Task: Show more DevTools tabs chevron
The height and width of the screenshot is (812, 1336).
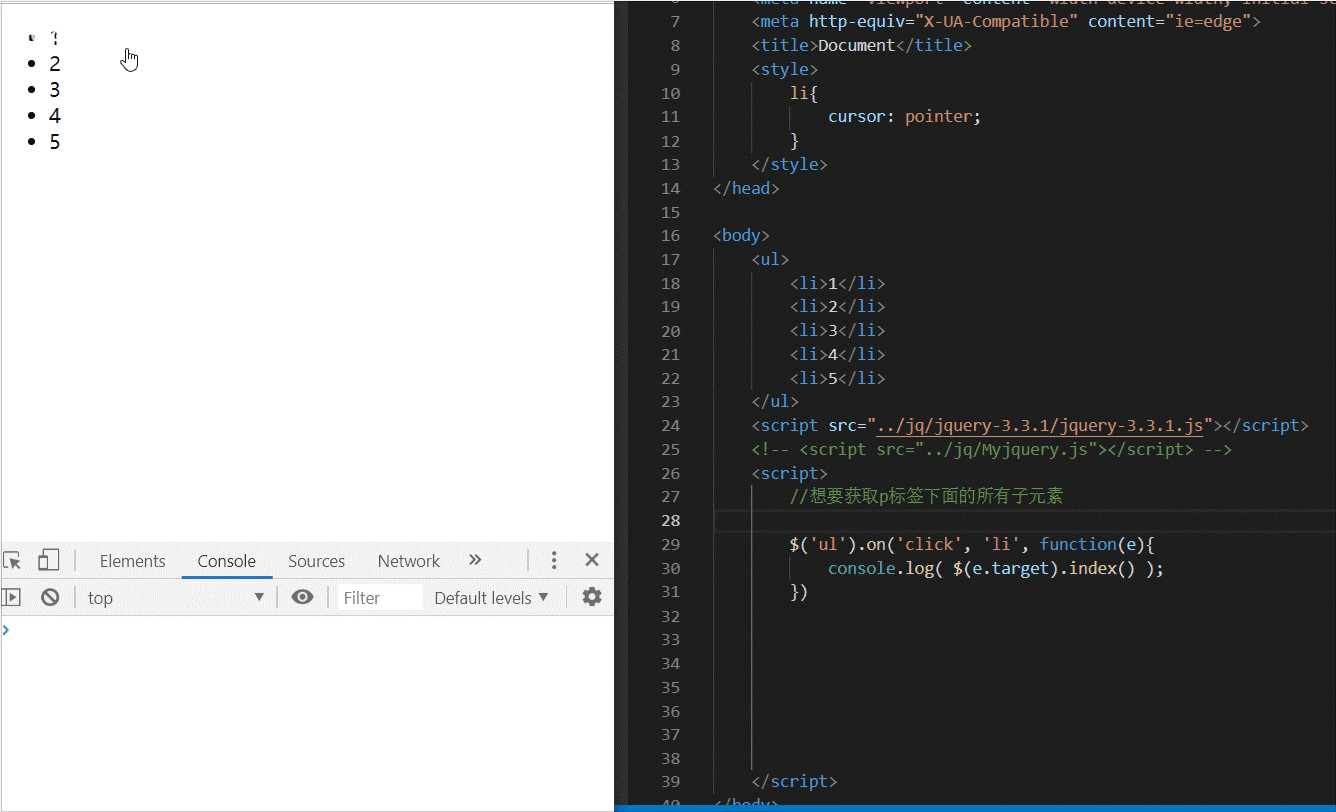Action: [x=475, y=560]
